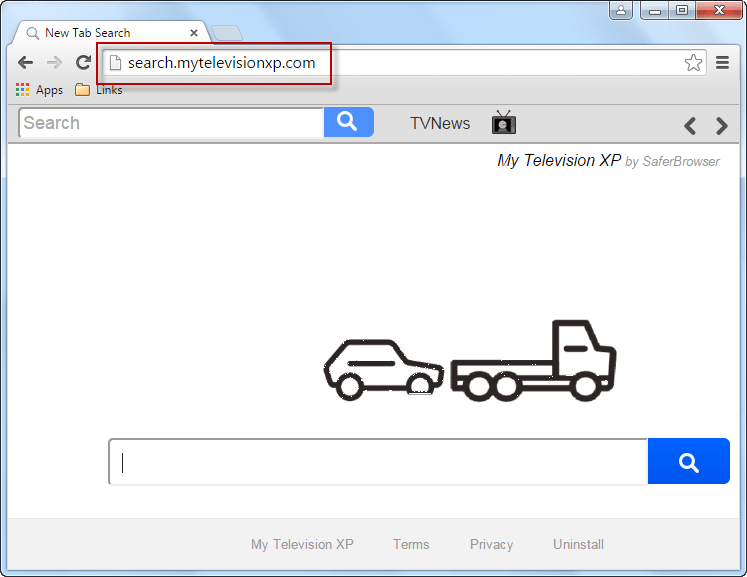Viewport: 747px width, 577px height.
Task: Open the Apps shortcut in bookmarks bar
Action: point(39,90)
